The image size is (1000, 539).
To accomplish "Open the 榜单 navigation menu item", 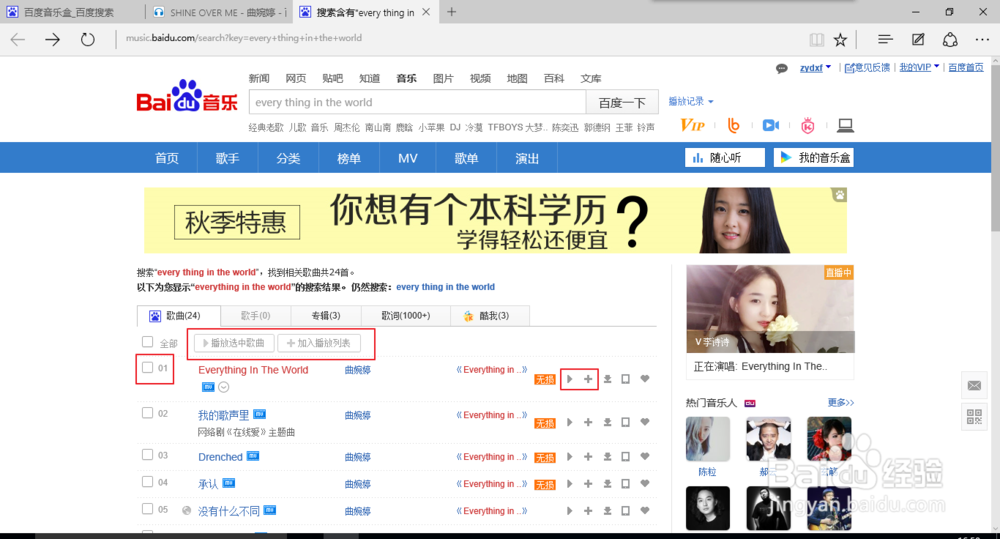I will [x=349, y=158].
